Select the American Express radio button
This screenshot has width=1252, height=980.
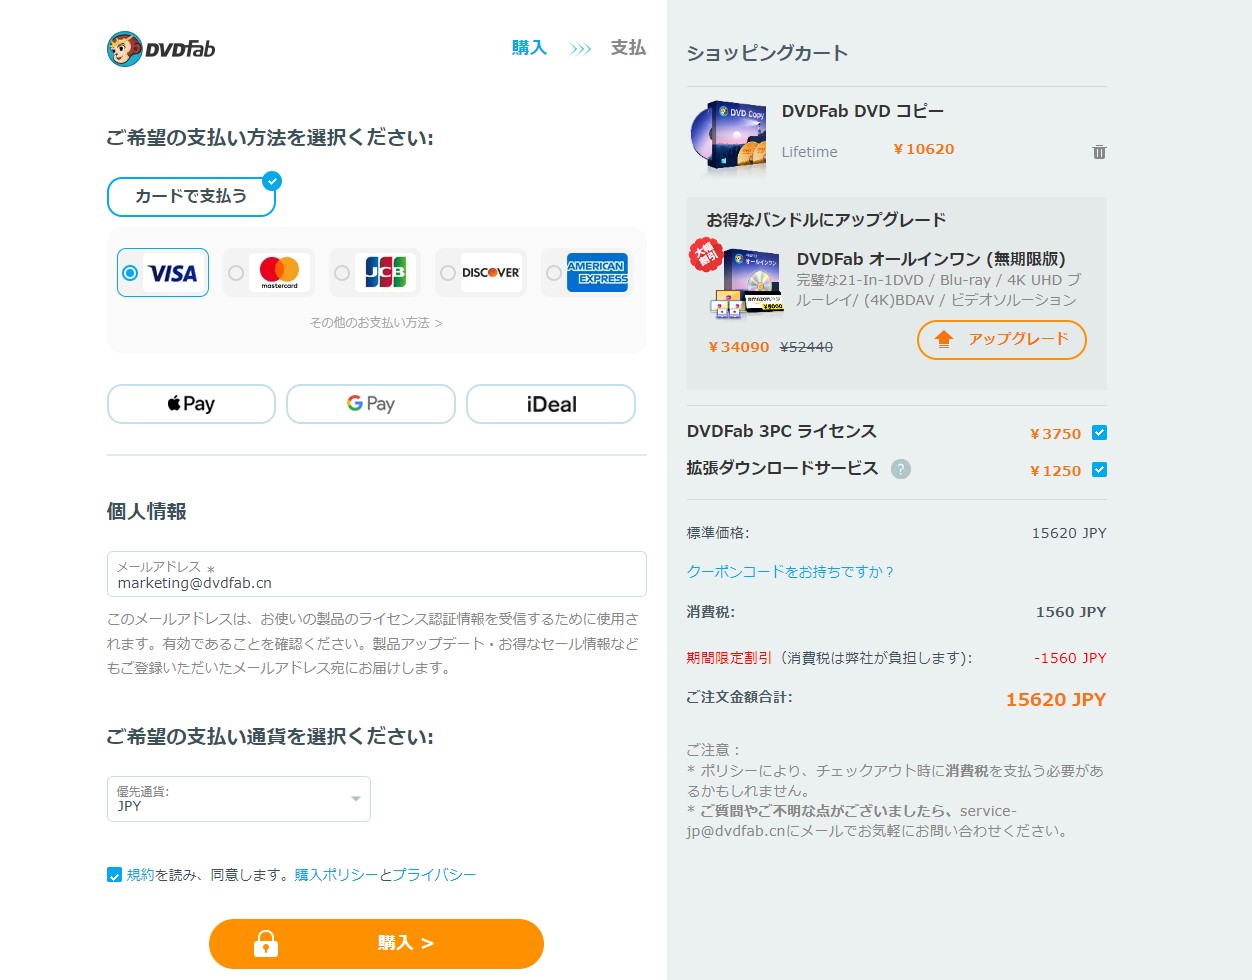click(554, 273)
